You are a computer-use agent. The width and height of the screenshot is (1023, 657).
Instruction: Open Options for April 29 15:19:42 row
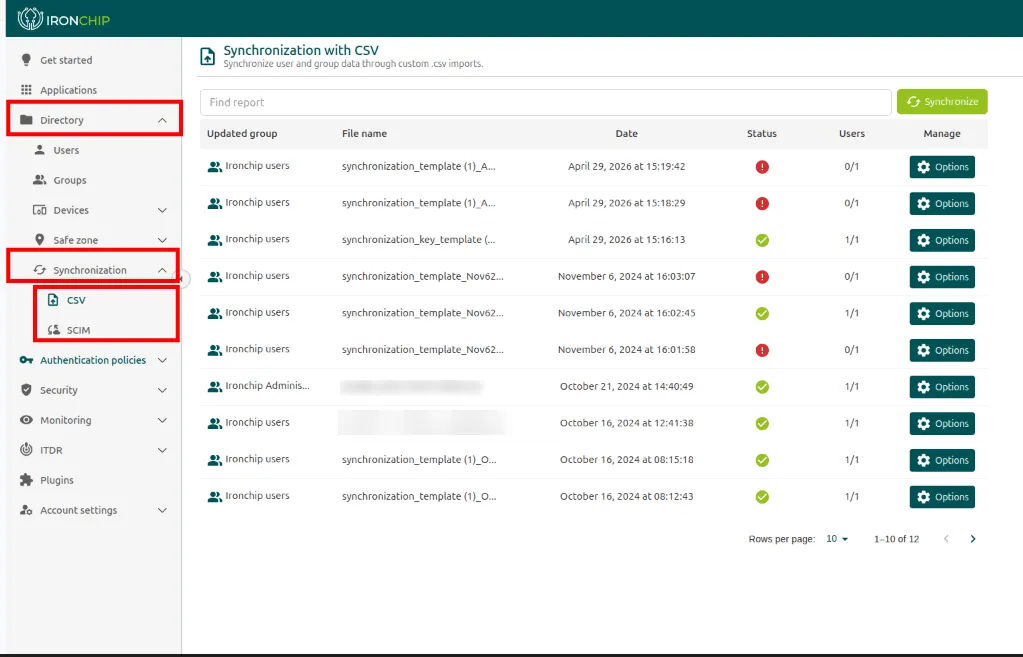tap(942, 167)
